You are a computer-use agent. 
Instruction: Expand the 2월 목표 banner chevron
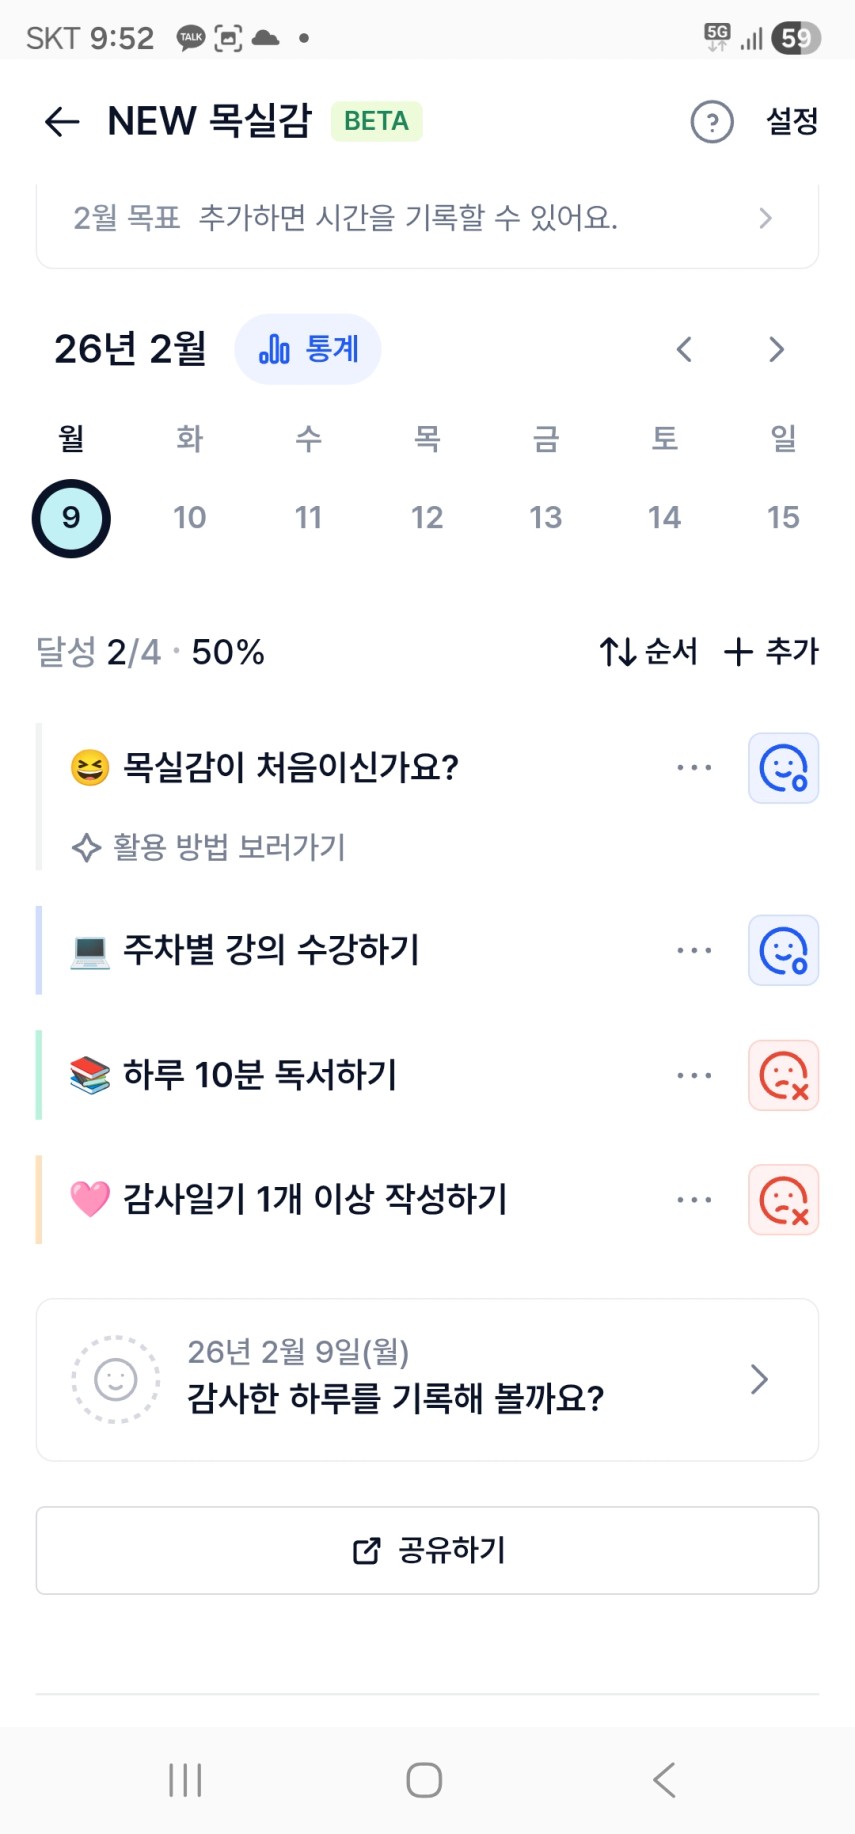coord(765,218)
